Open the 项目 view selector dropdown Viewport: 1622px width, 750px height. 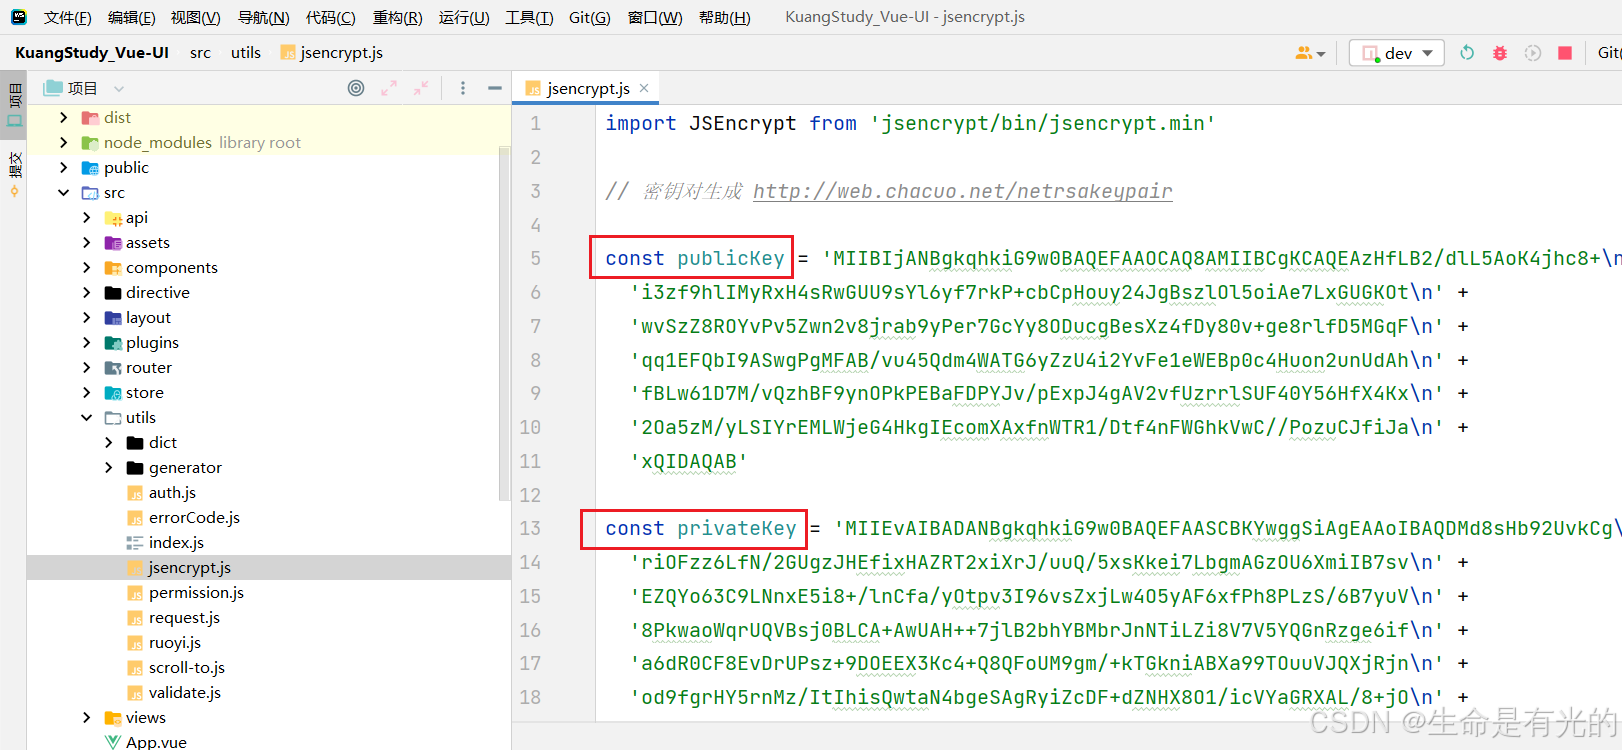pos(119,89)
